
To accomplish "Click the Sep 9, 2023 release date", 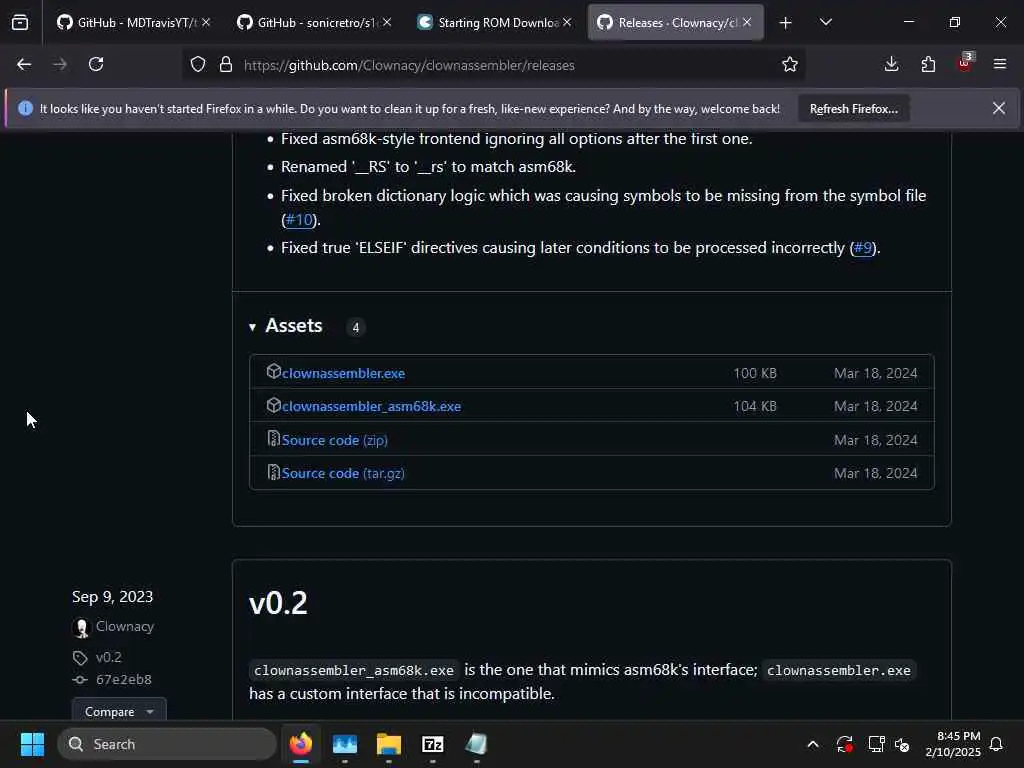I will [x=112, y=597].
